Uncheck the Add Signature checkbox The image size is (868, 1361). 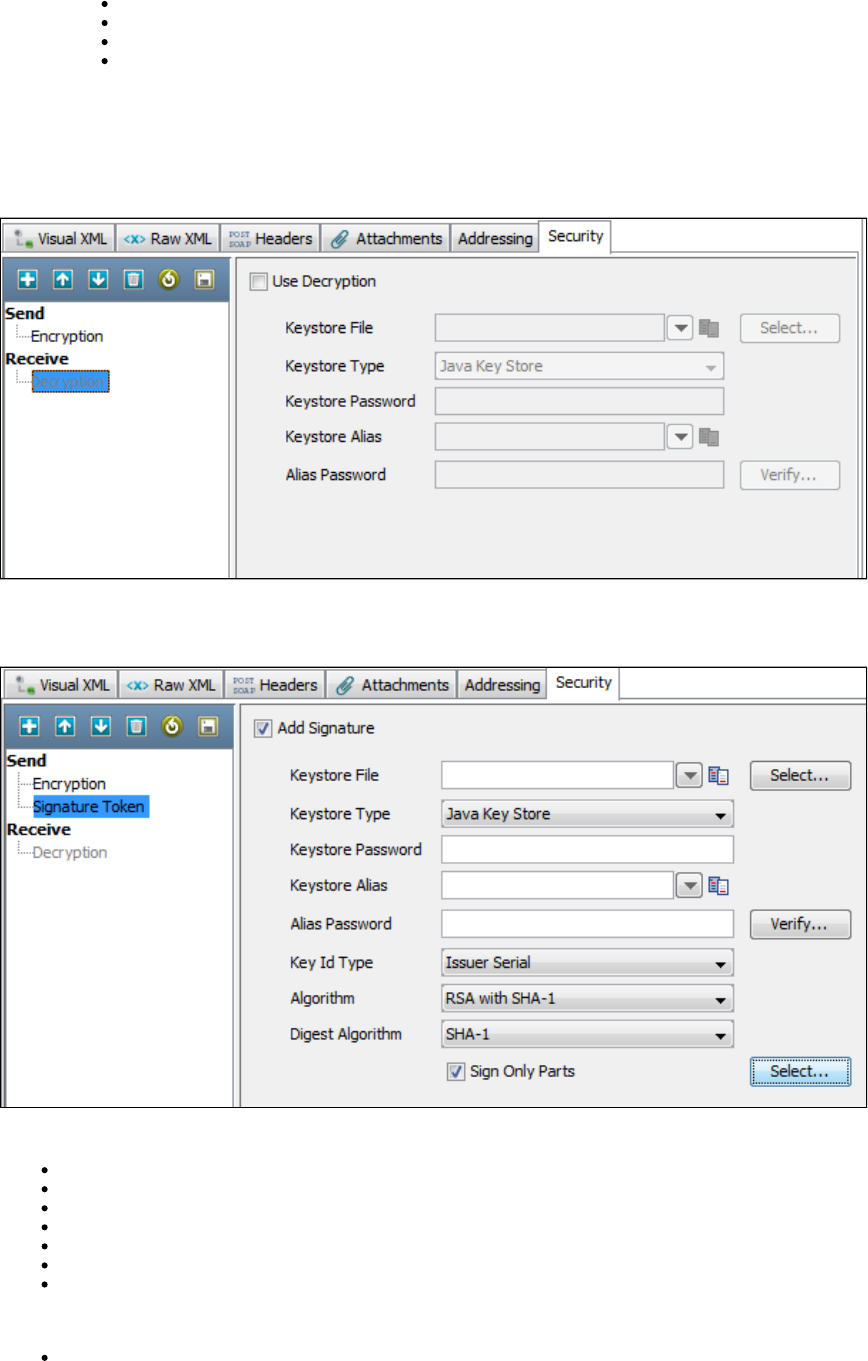coord(263,729)
